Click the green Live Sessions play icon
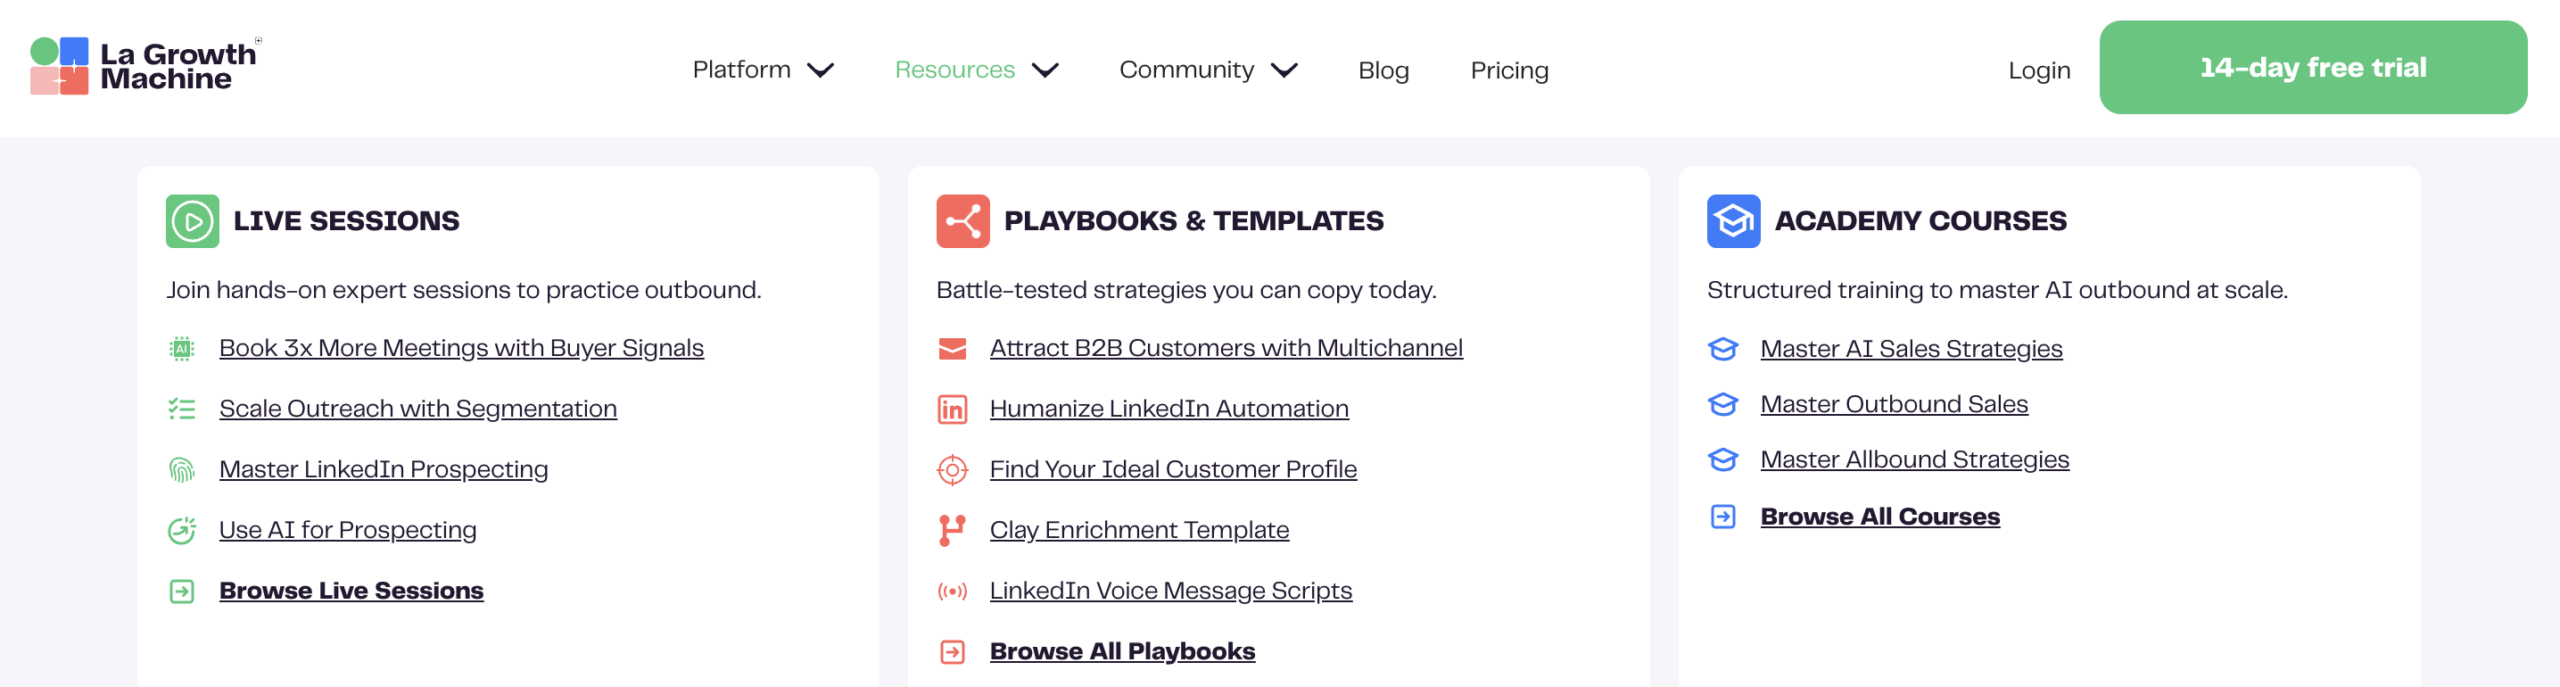The width and height of the screenshot is (2560, 687). point(192,221)
